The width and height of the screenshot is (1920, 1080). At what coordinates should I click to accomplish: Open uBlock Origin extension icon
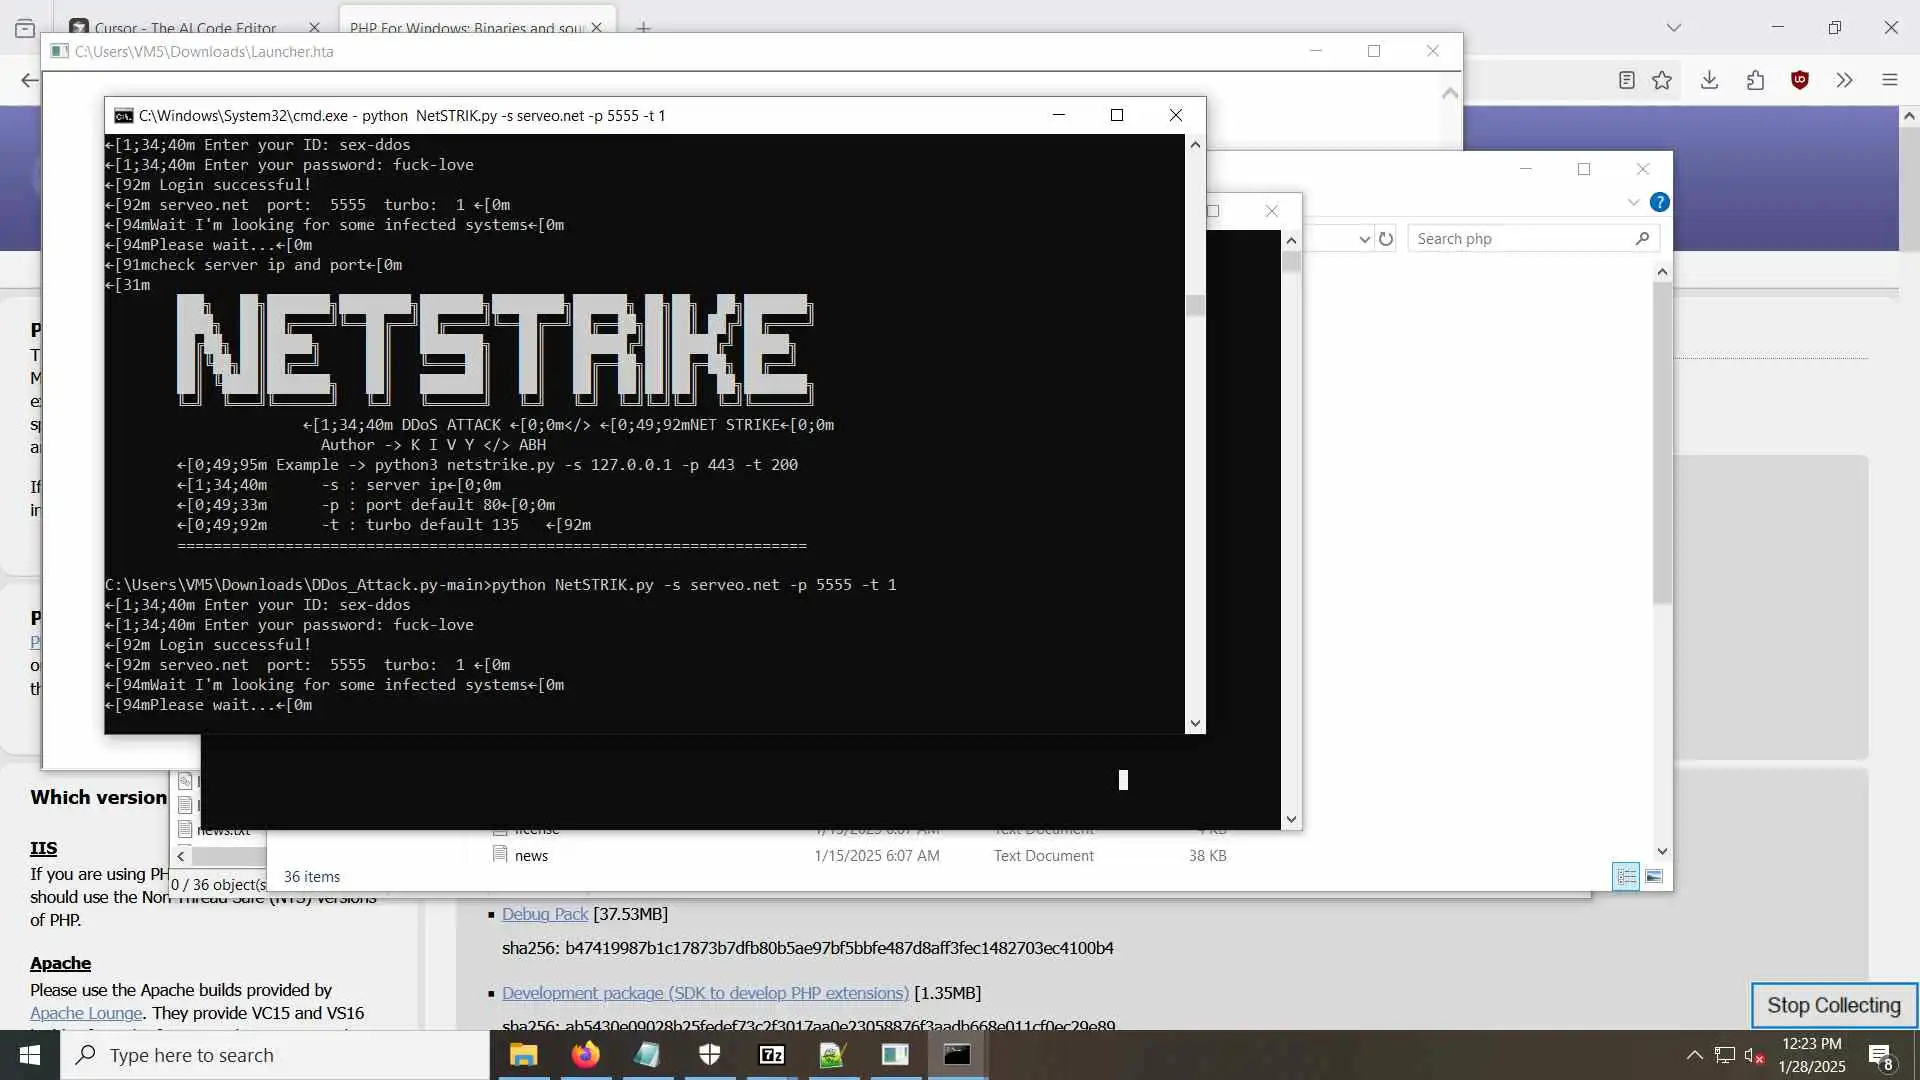[x=1800, y=80]
